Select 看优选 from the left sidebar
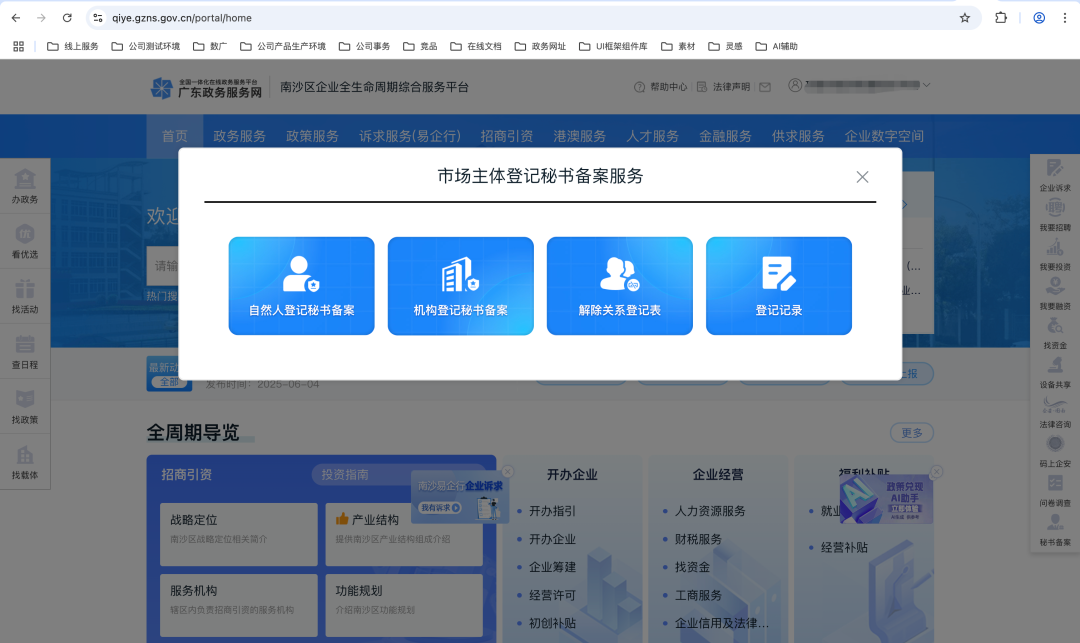Viewport: 1080px width, 643px height. click(25, 240)
